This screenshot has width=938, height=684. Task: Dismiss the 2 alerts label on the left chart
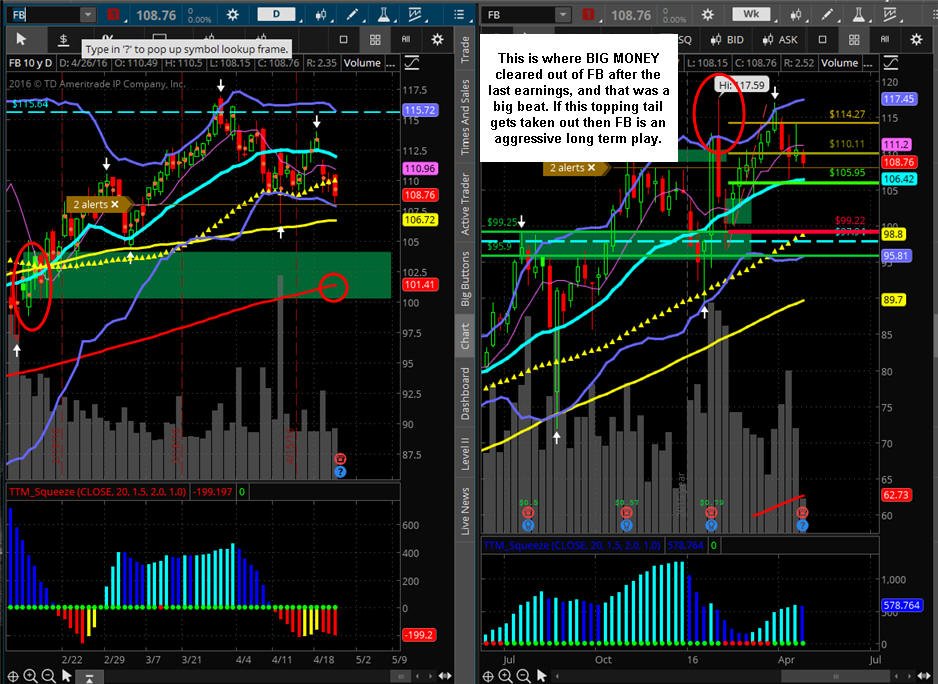115,204
